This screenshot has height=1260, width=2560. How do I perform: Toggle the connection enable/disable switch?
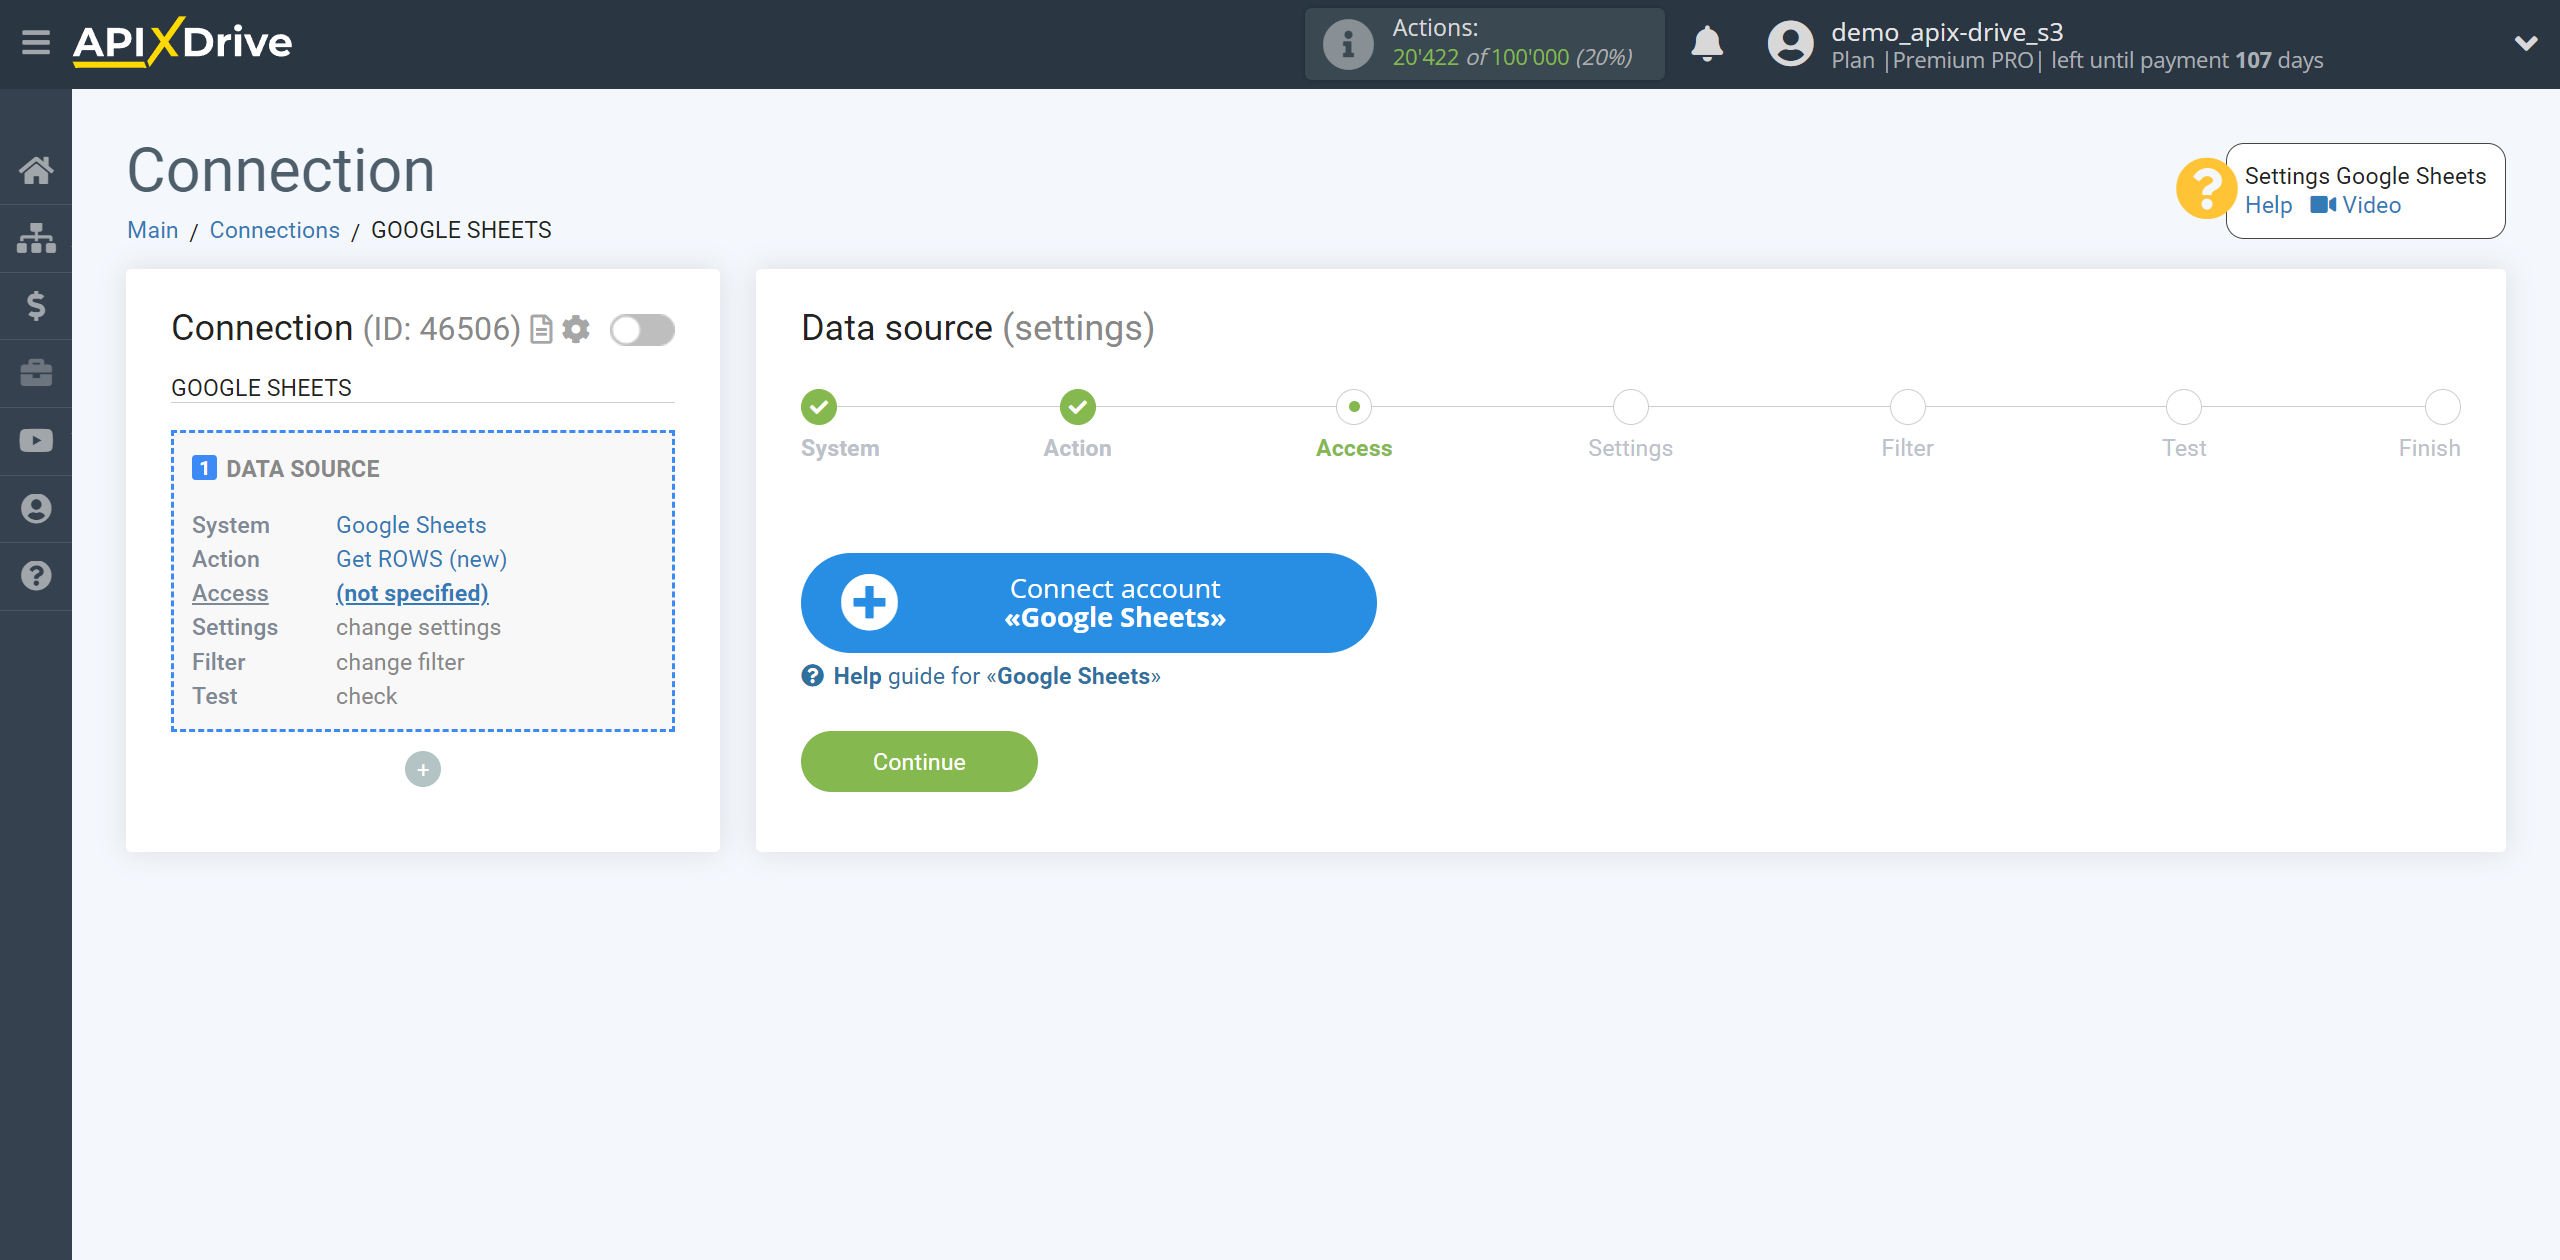point(642,328)
